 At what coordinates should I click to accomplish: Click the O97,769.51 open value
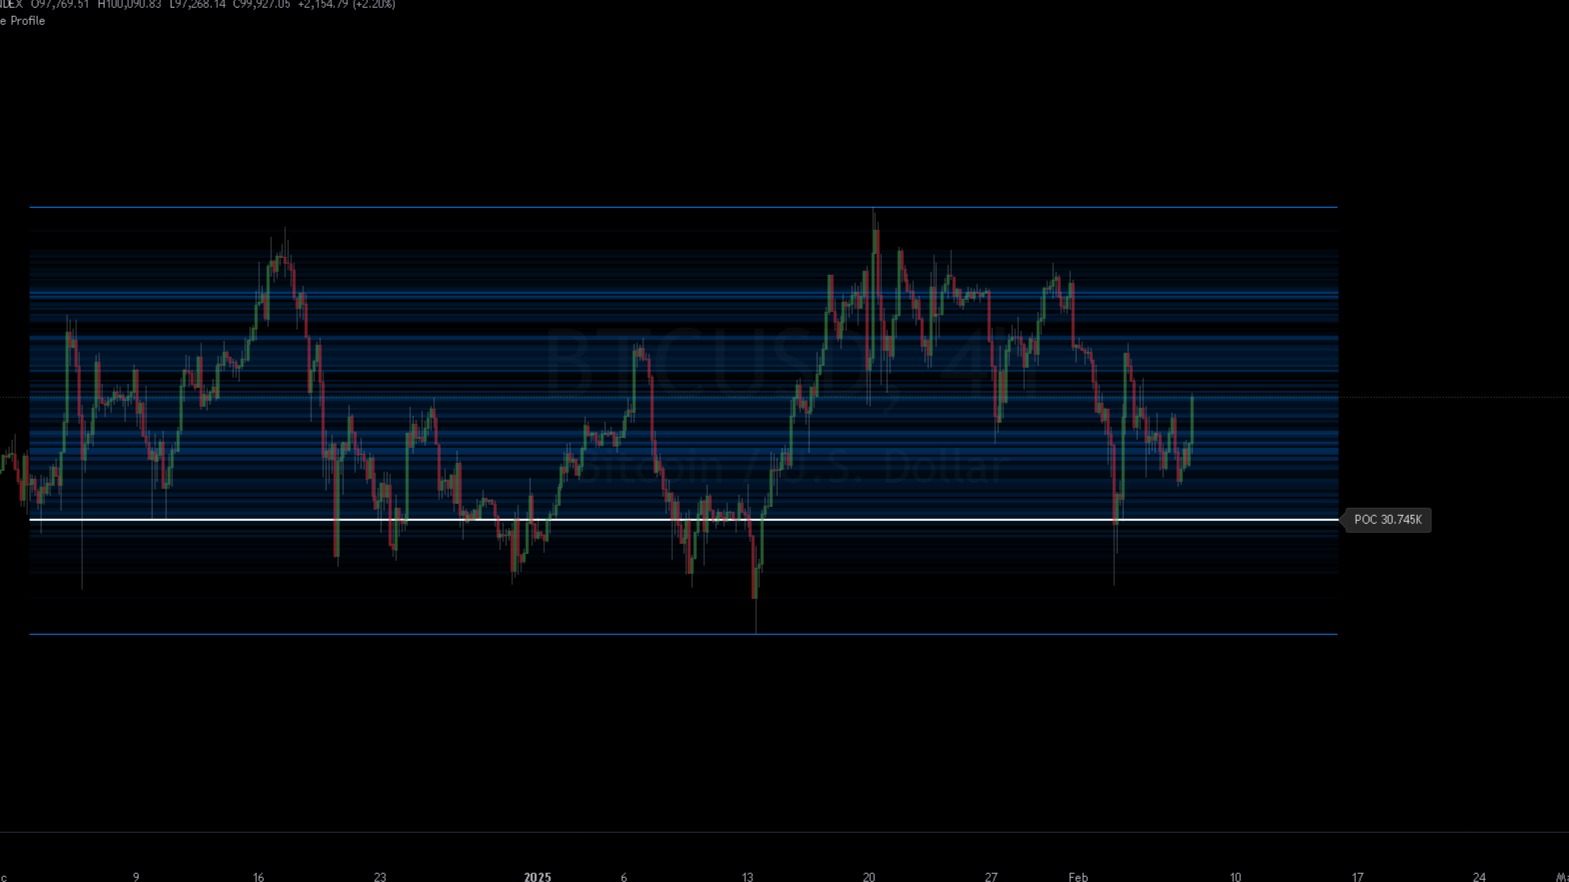tap(60, 5)
